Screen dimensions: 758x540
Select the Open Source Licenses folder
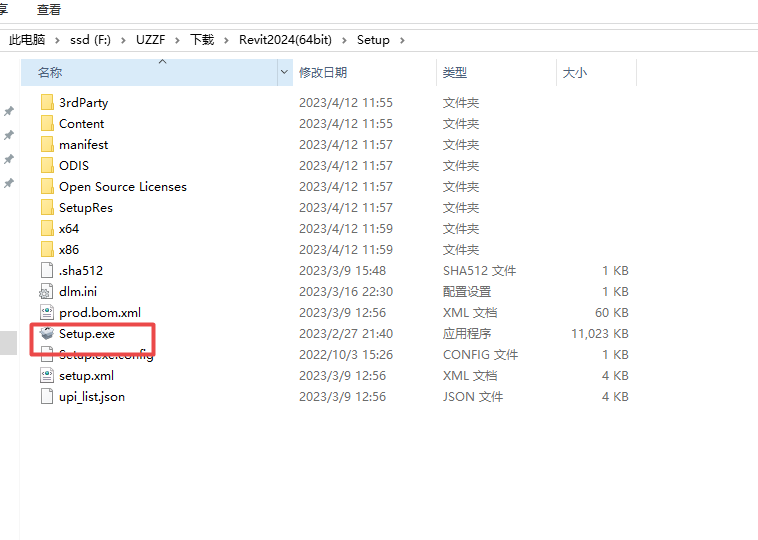click(x=122, y=187)
